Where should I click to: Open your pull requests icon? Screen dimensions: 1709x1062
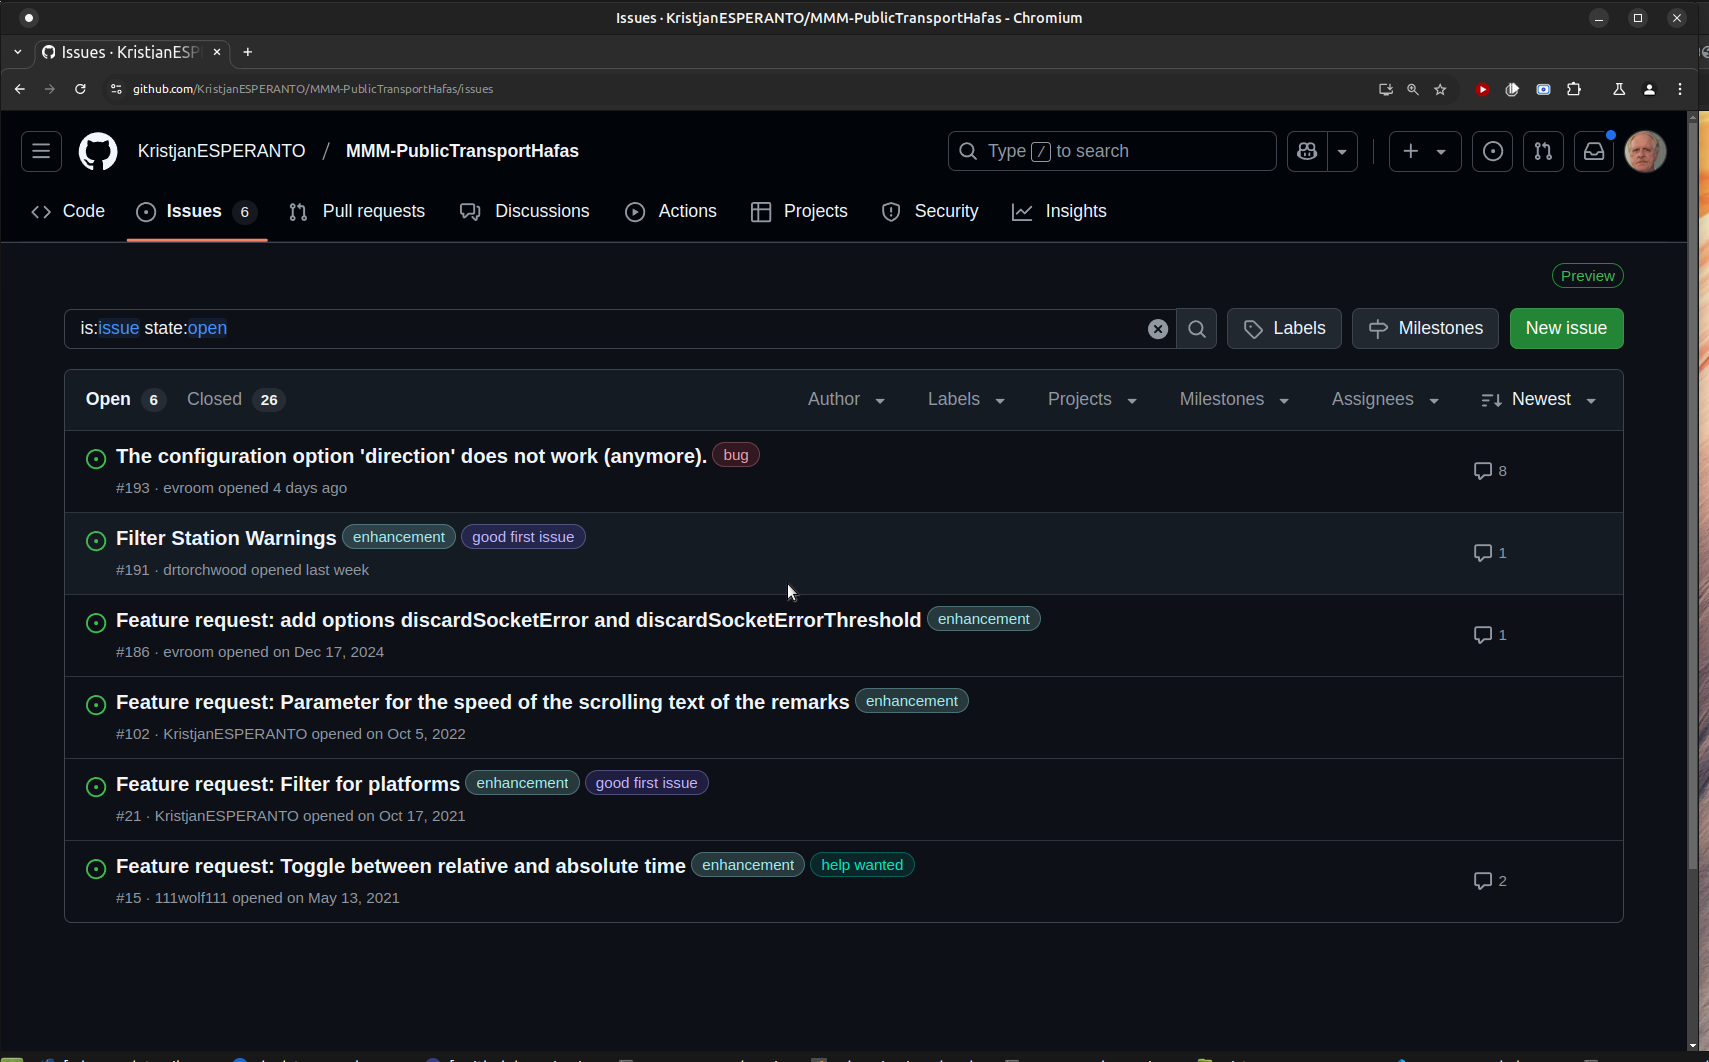pos(1543,151)
